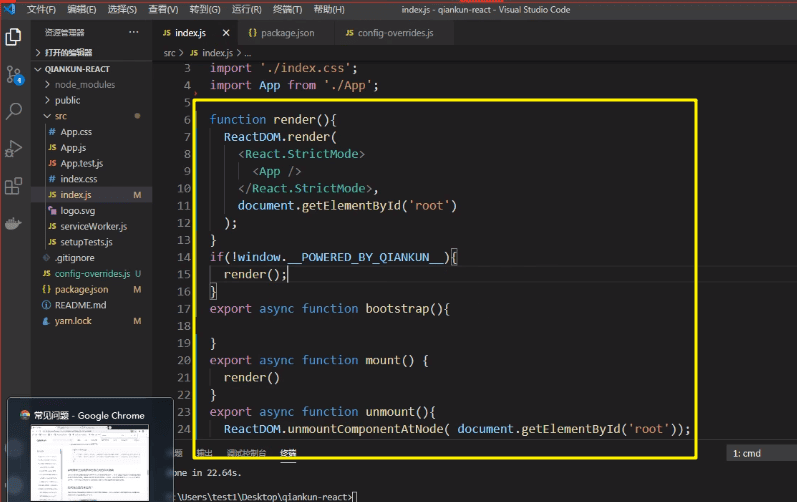The width and height of the screenshot is (797, 502).
Task: Open the 终端(T) menu
Action: (287, 9)
